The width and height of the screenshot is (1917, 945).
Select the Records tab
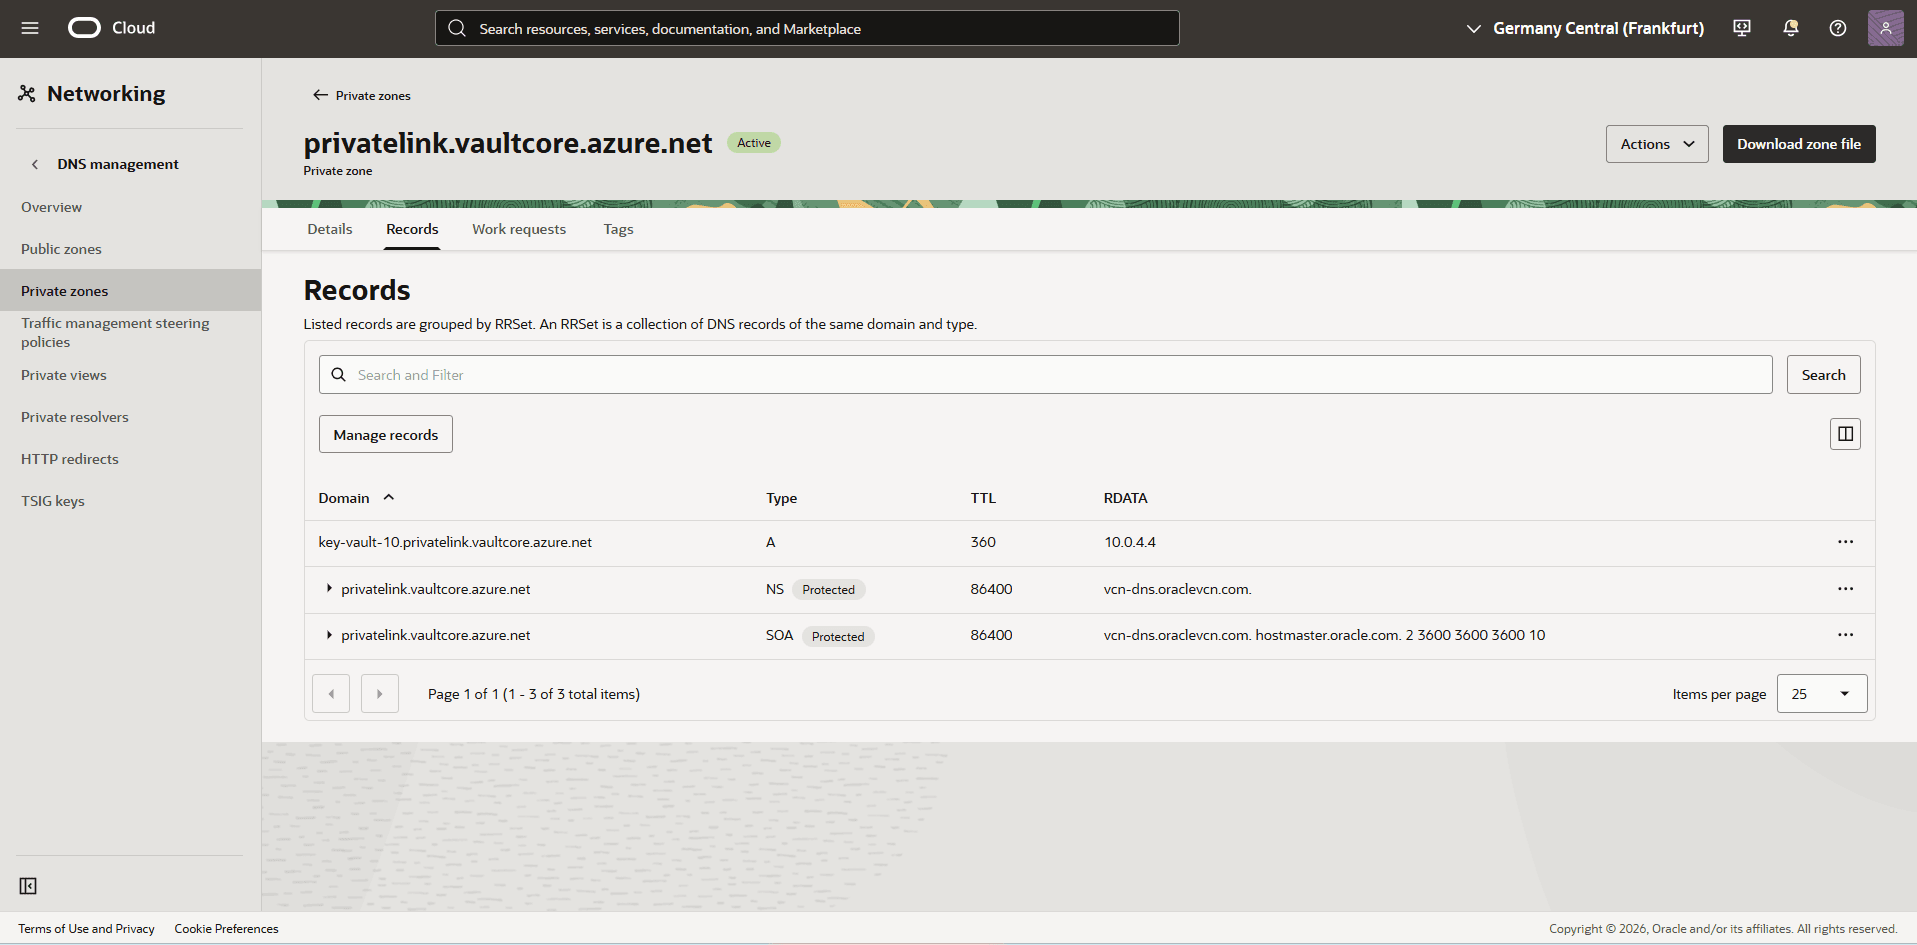(x=412, y=229)
